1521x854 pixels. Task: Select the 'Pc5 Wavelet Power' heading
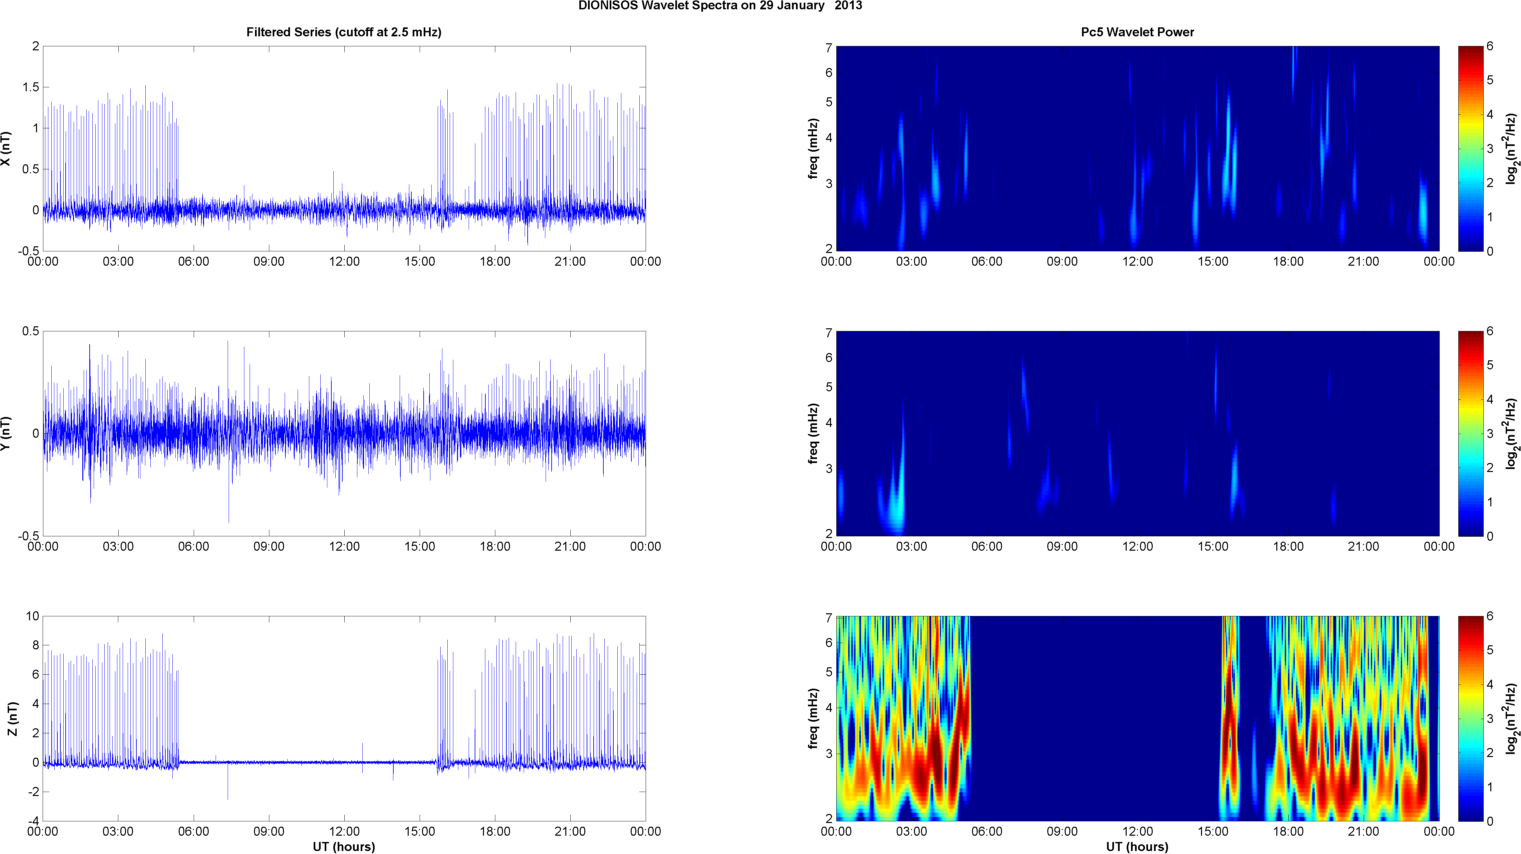point(1137,32)
